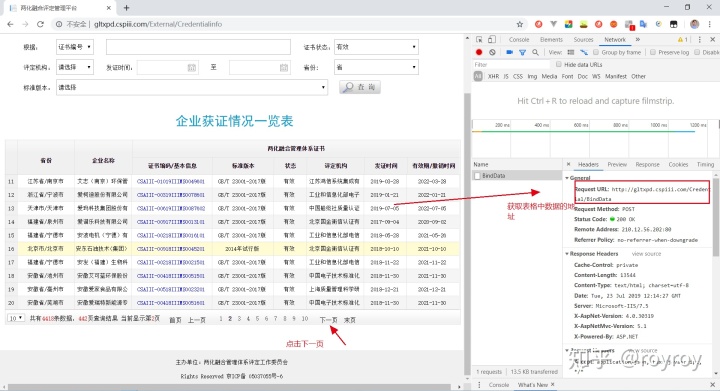Close the What's New drawer tab

click(x=553, y=385)
